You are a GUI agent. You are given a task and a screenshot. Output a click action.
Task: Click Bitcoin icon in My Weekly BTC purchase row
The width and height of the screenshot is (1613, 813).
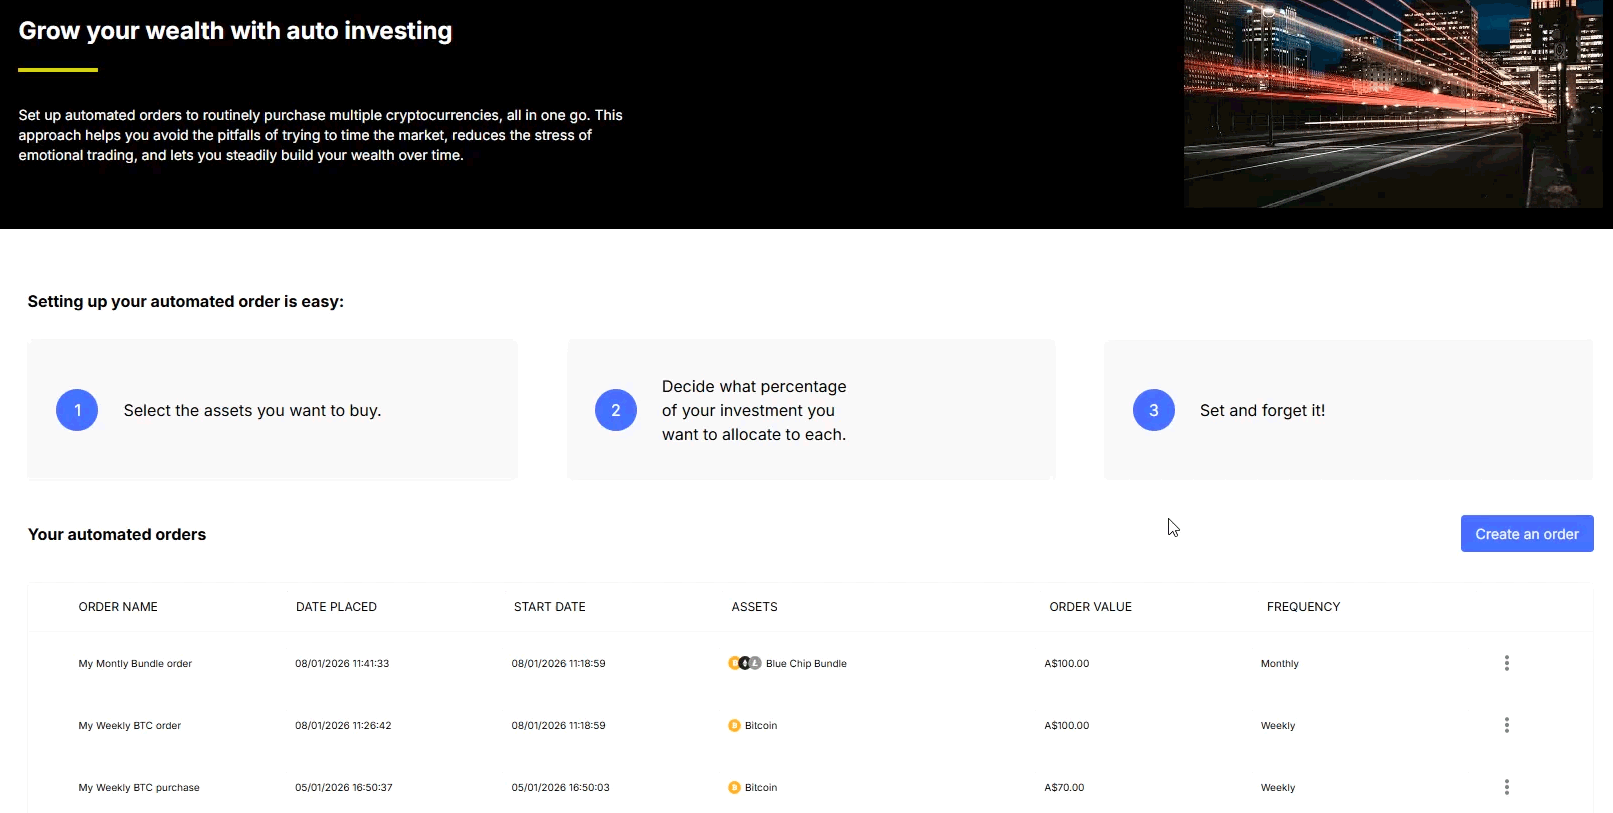click(x=734, y=788)
